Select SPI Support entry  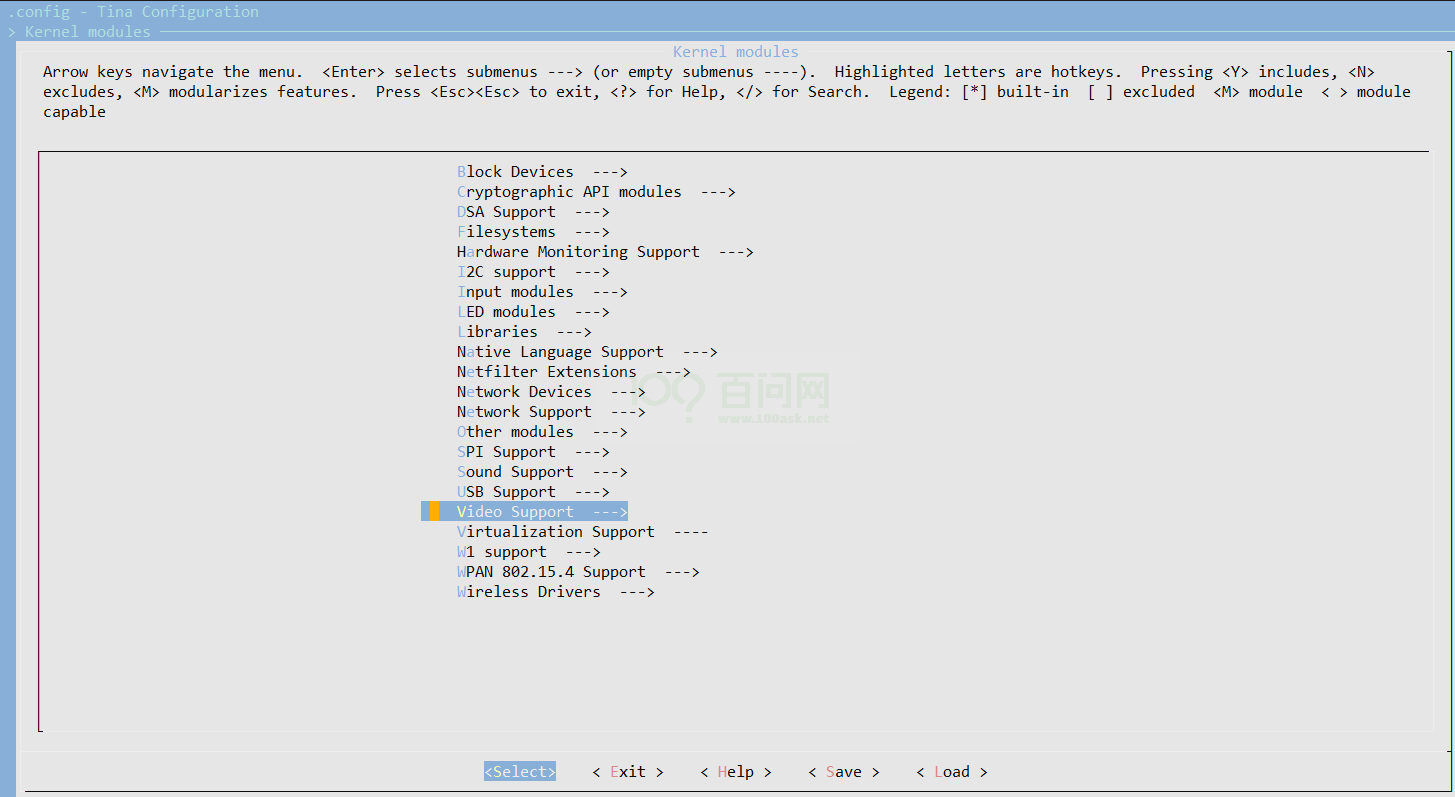tap(533, 452)
